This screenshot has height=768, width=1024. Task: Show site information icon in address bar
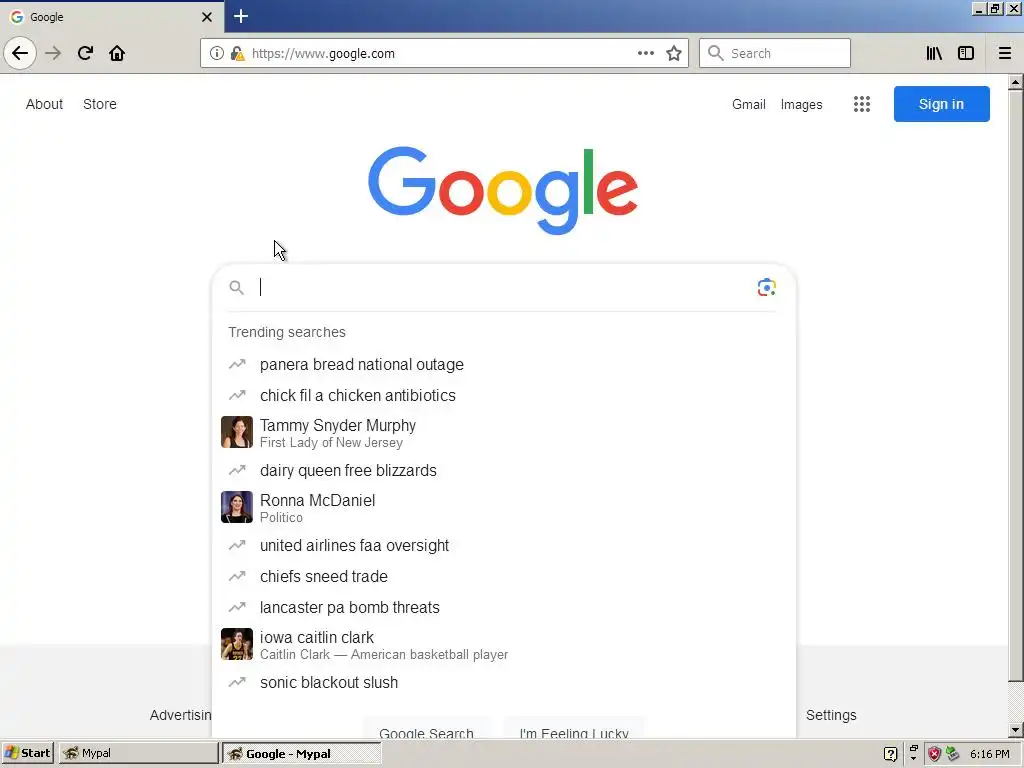coord(217,53)
